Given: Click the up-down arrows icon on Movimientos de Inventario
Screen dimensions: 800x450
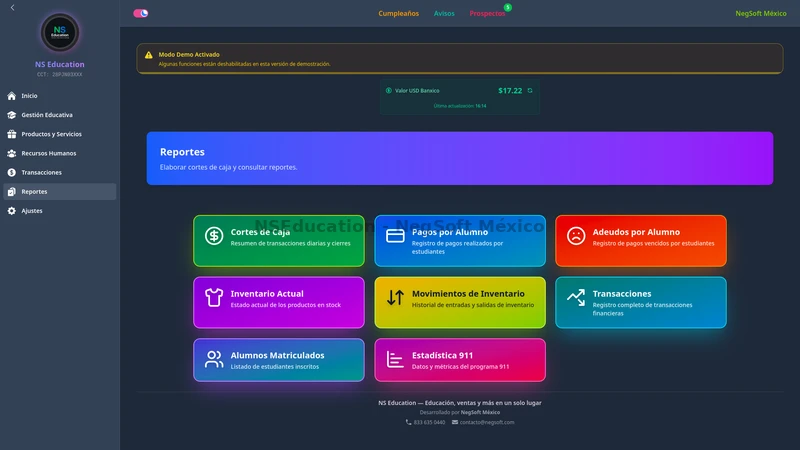Looking at the screenshot, I should pyautogui.click(x=395, y=297).
